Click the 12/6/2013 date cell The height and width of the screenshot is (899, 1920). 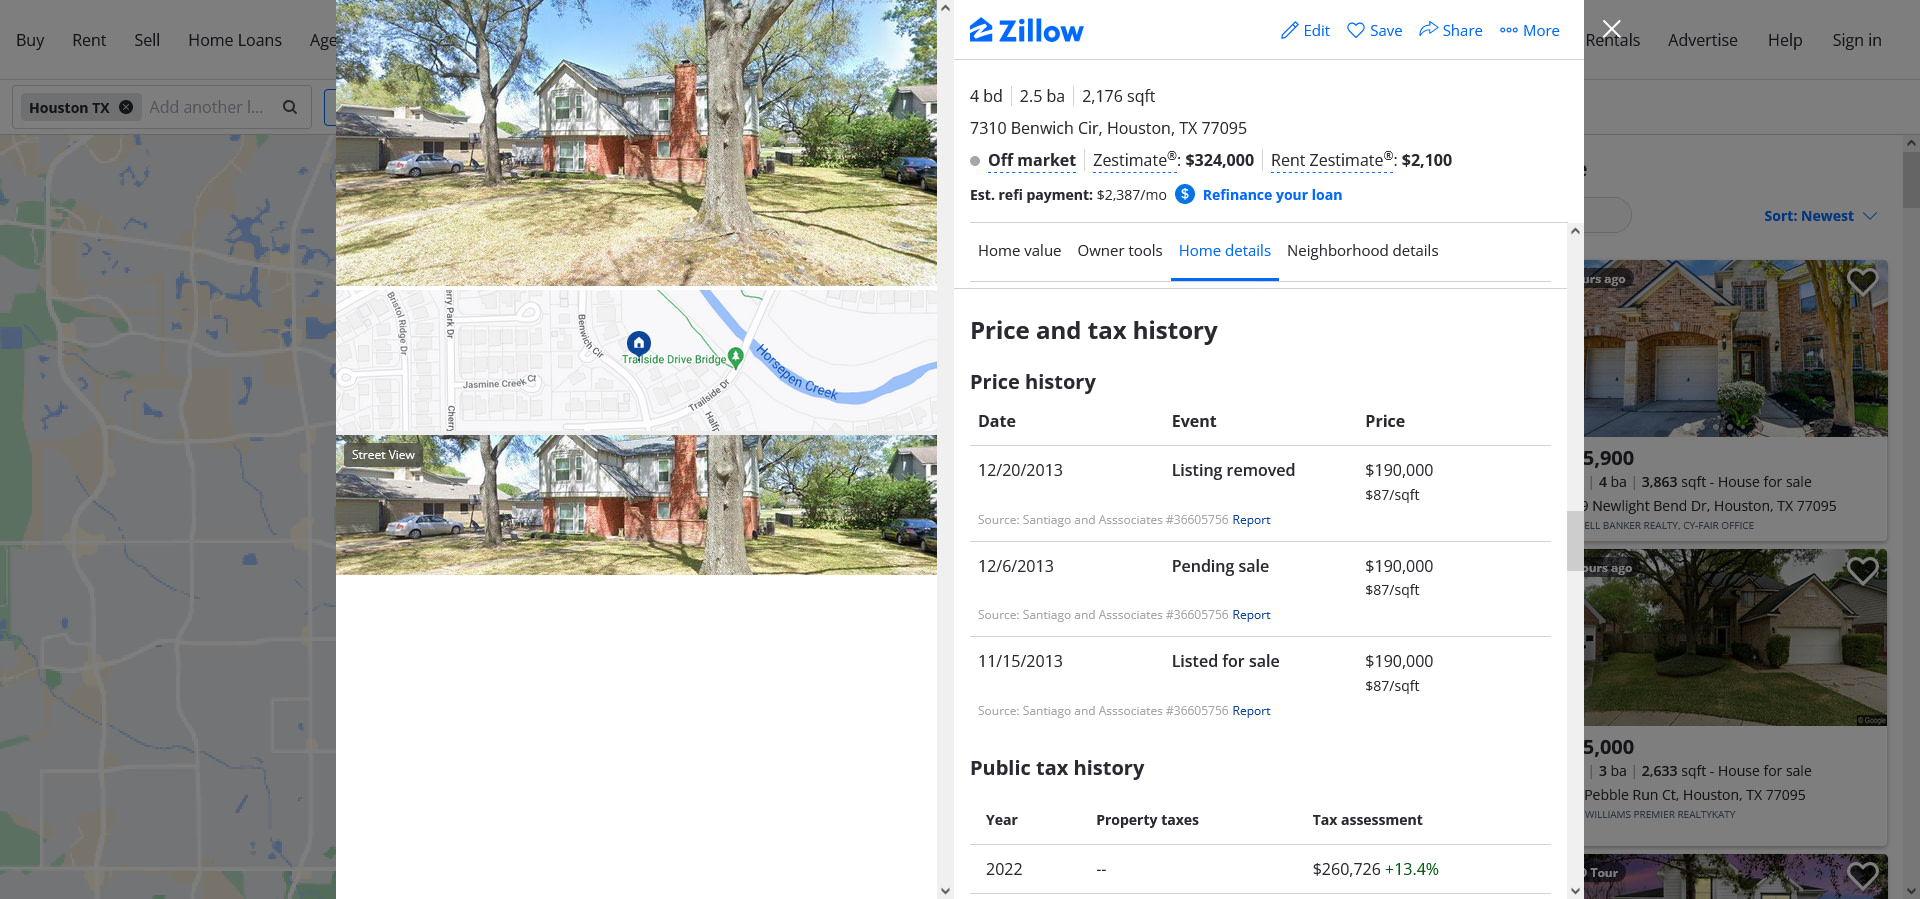[x=1016, y=566]
